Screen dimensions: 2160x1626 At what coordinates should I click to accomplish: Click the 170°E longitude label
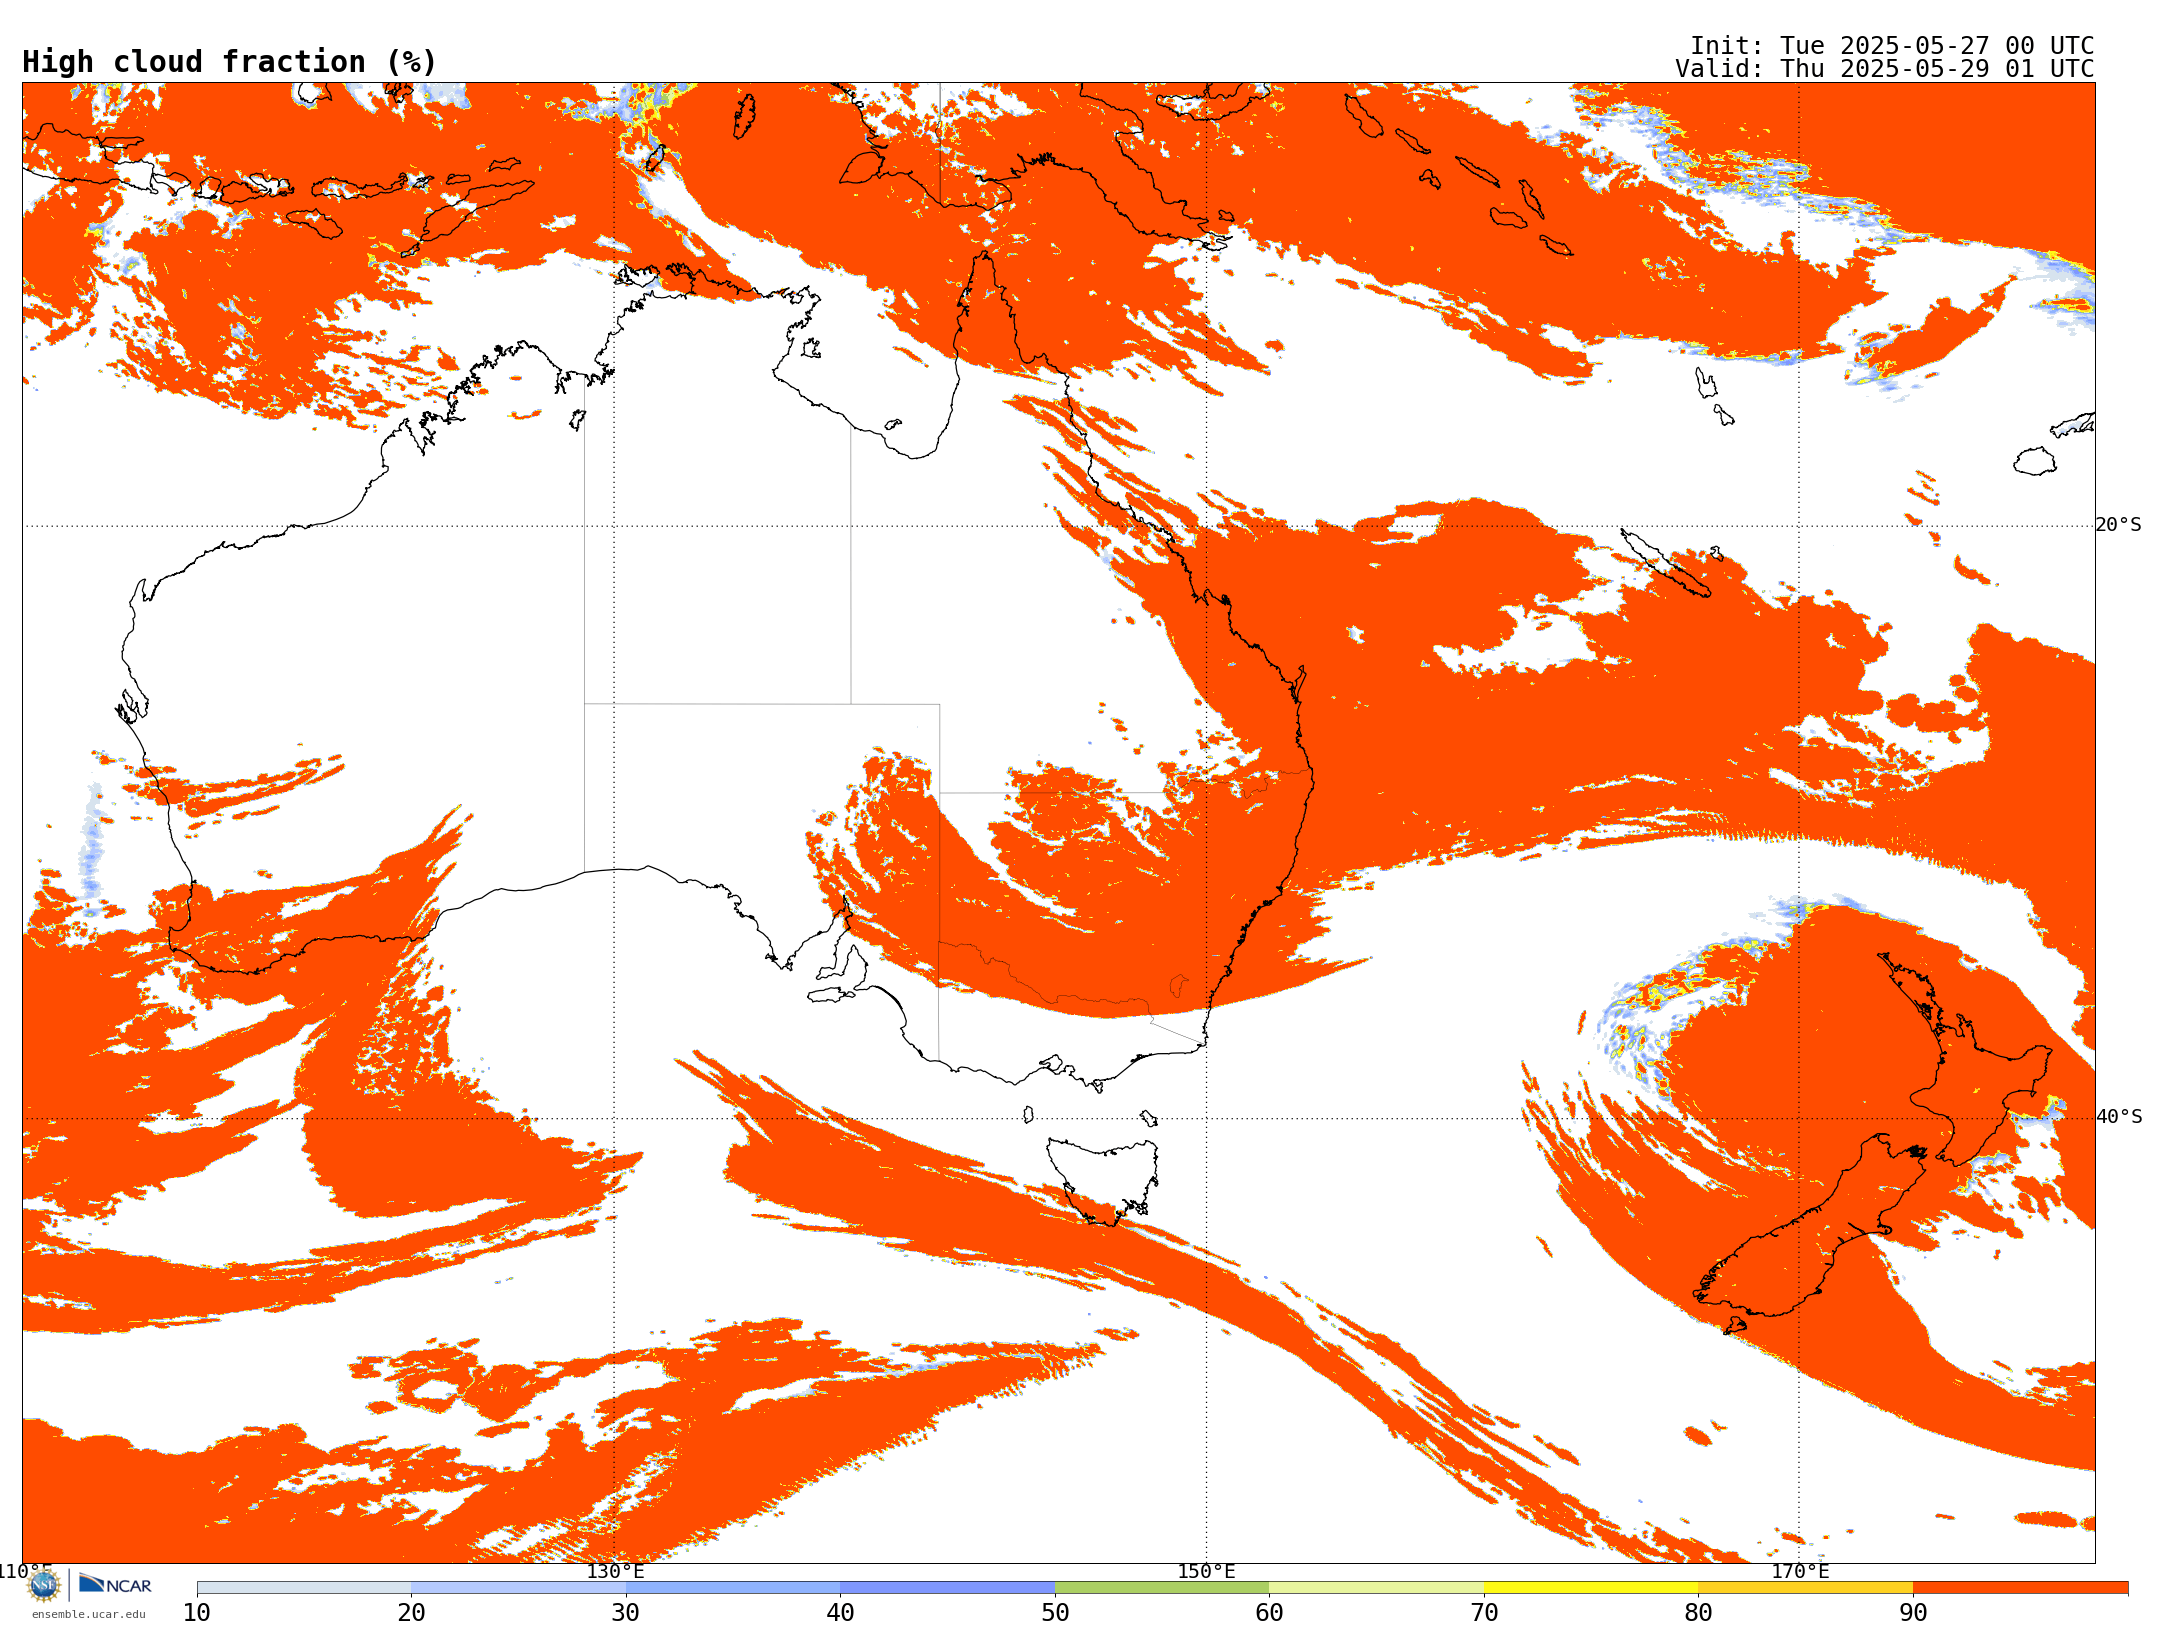tap(1800, 1571)
